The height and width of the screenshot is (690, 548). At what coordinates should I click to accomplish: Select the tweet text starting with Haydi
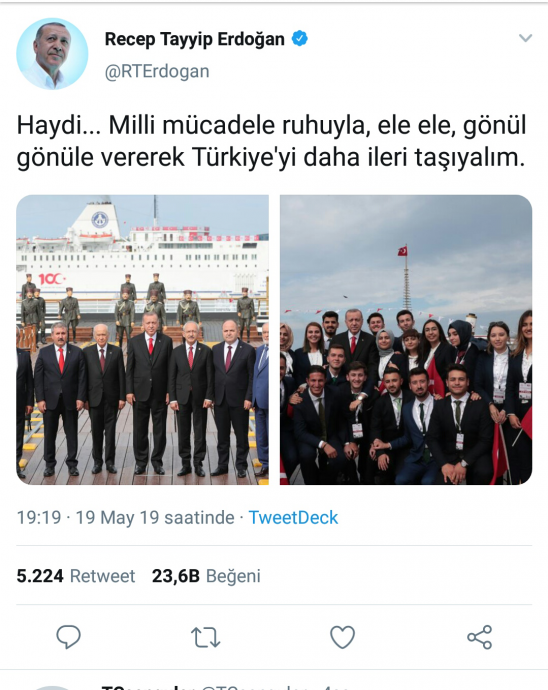pyautogui.click(x=272, y=142)
